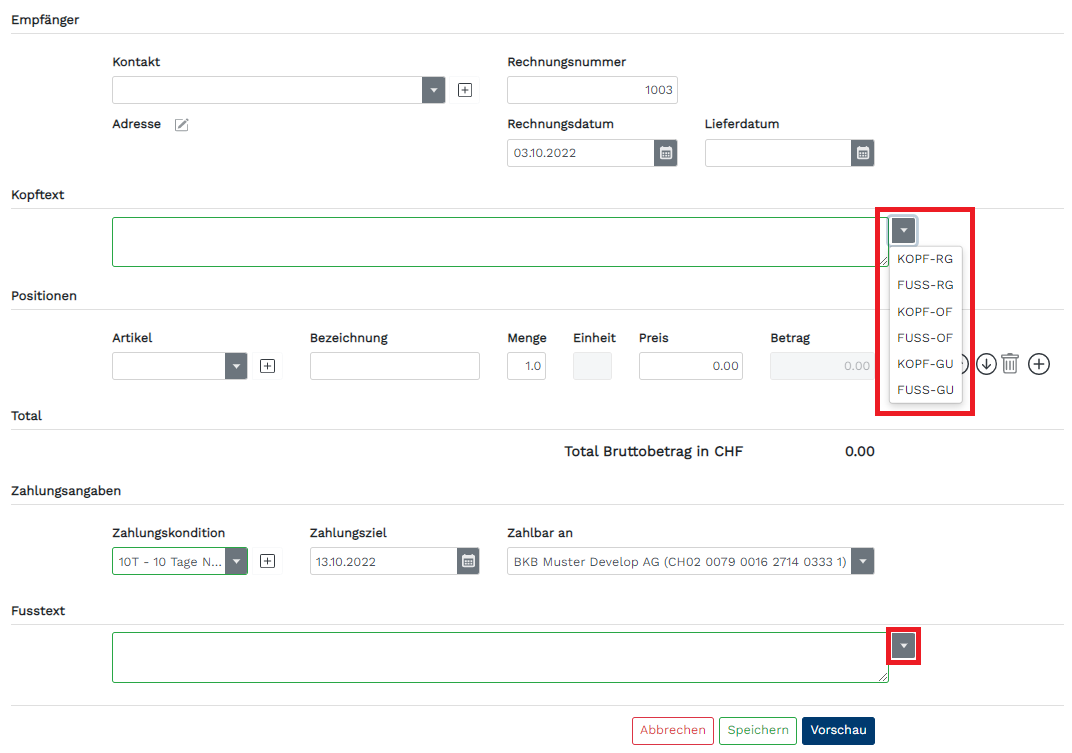Image resolution: width=1072 pixels, height=753 pixels.
Task: Click the Vorschau button
Action: (837, 731)
